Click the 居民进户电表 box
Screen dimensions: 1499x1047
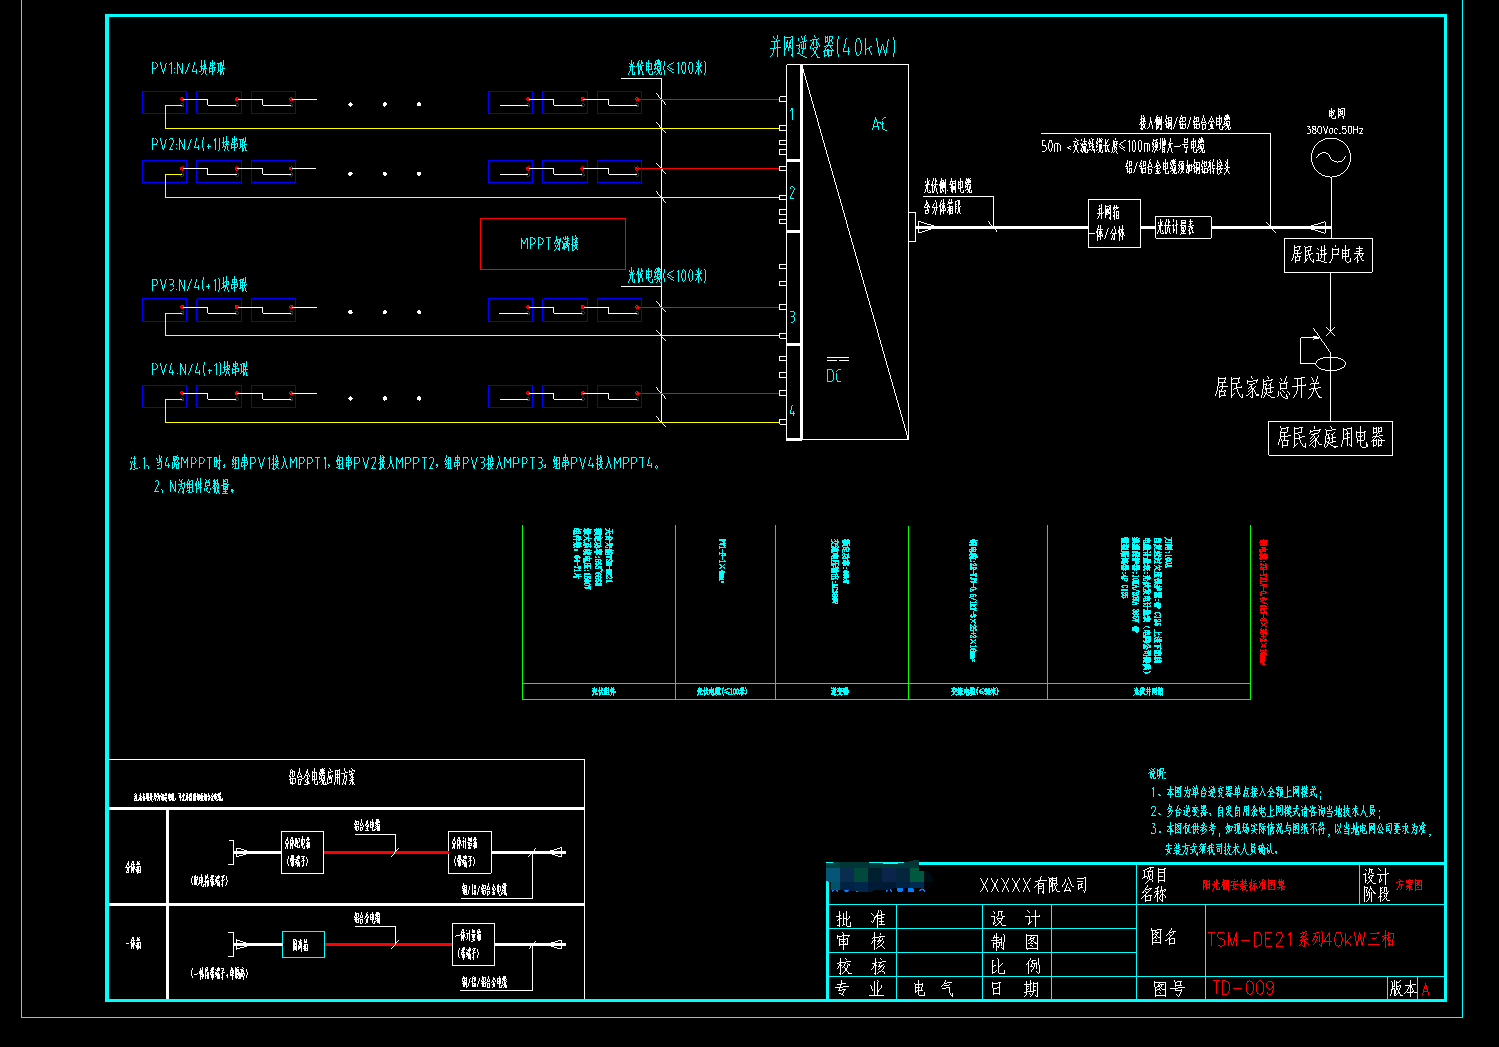[1328, 255]
